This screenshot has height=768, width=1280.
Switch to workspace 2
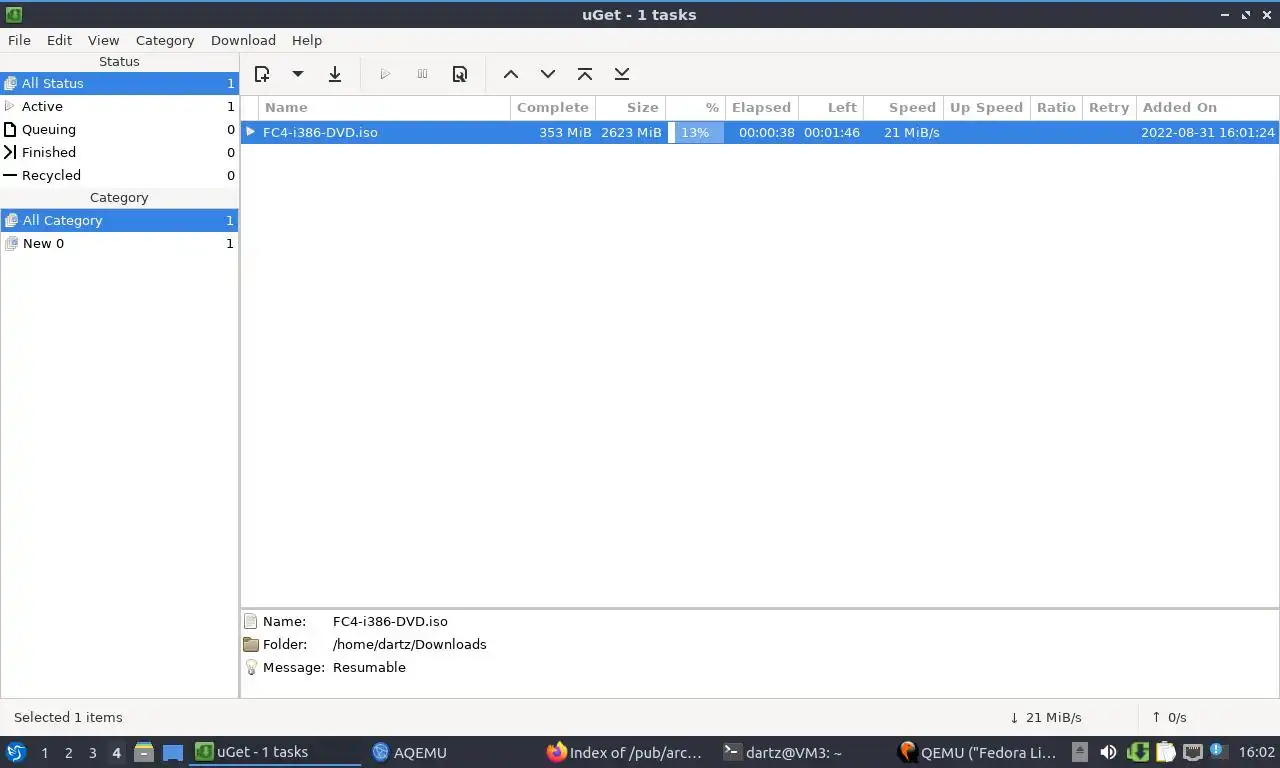[68, 752]
